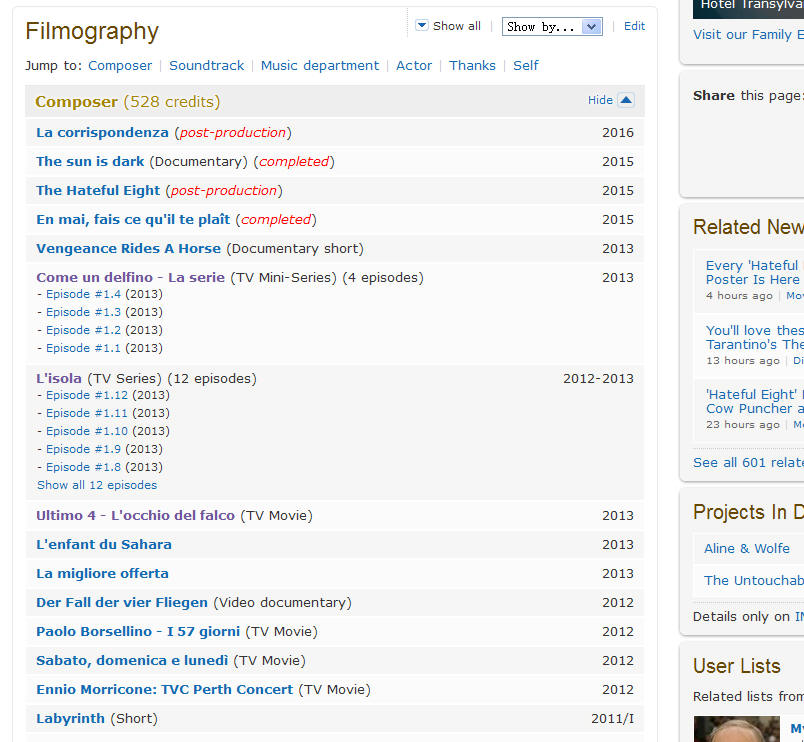Open the You'll love these news article
Screen dimensions: 804x742
(x=754, y=337)
